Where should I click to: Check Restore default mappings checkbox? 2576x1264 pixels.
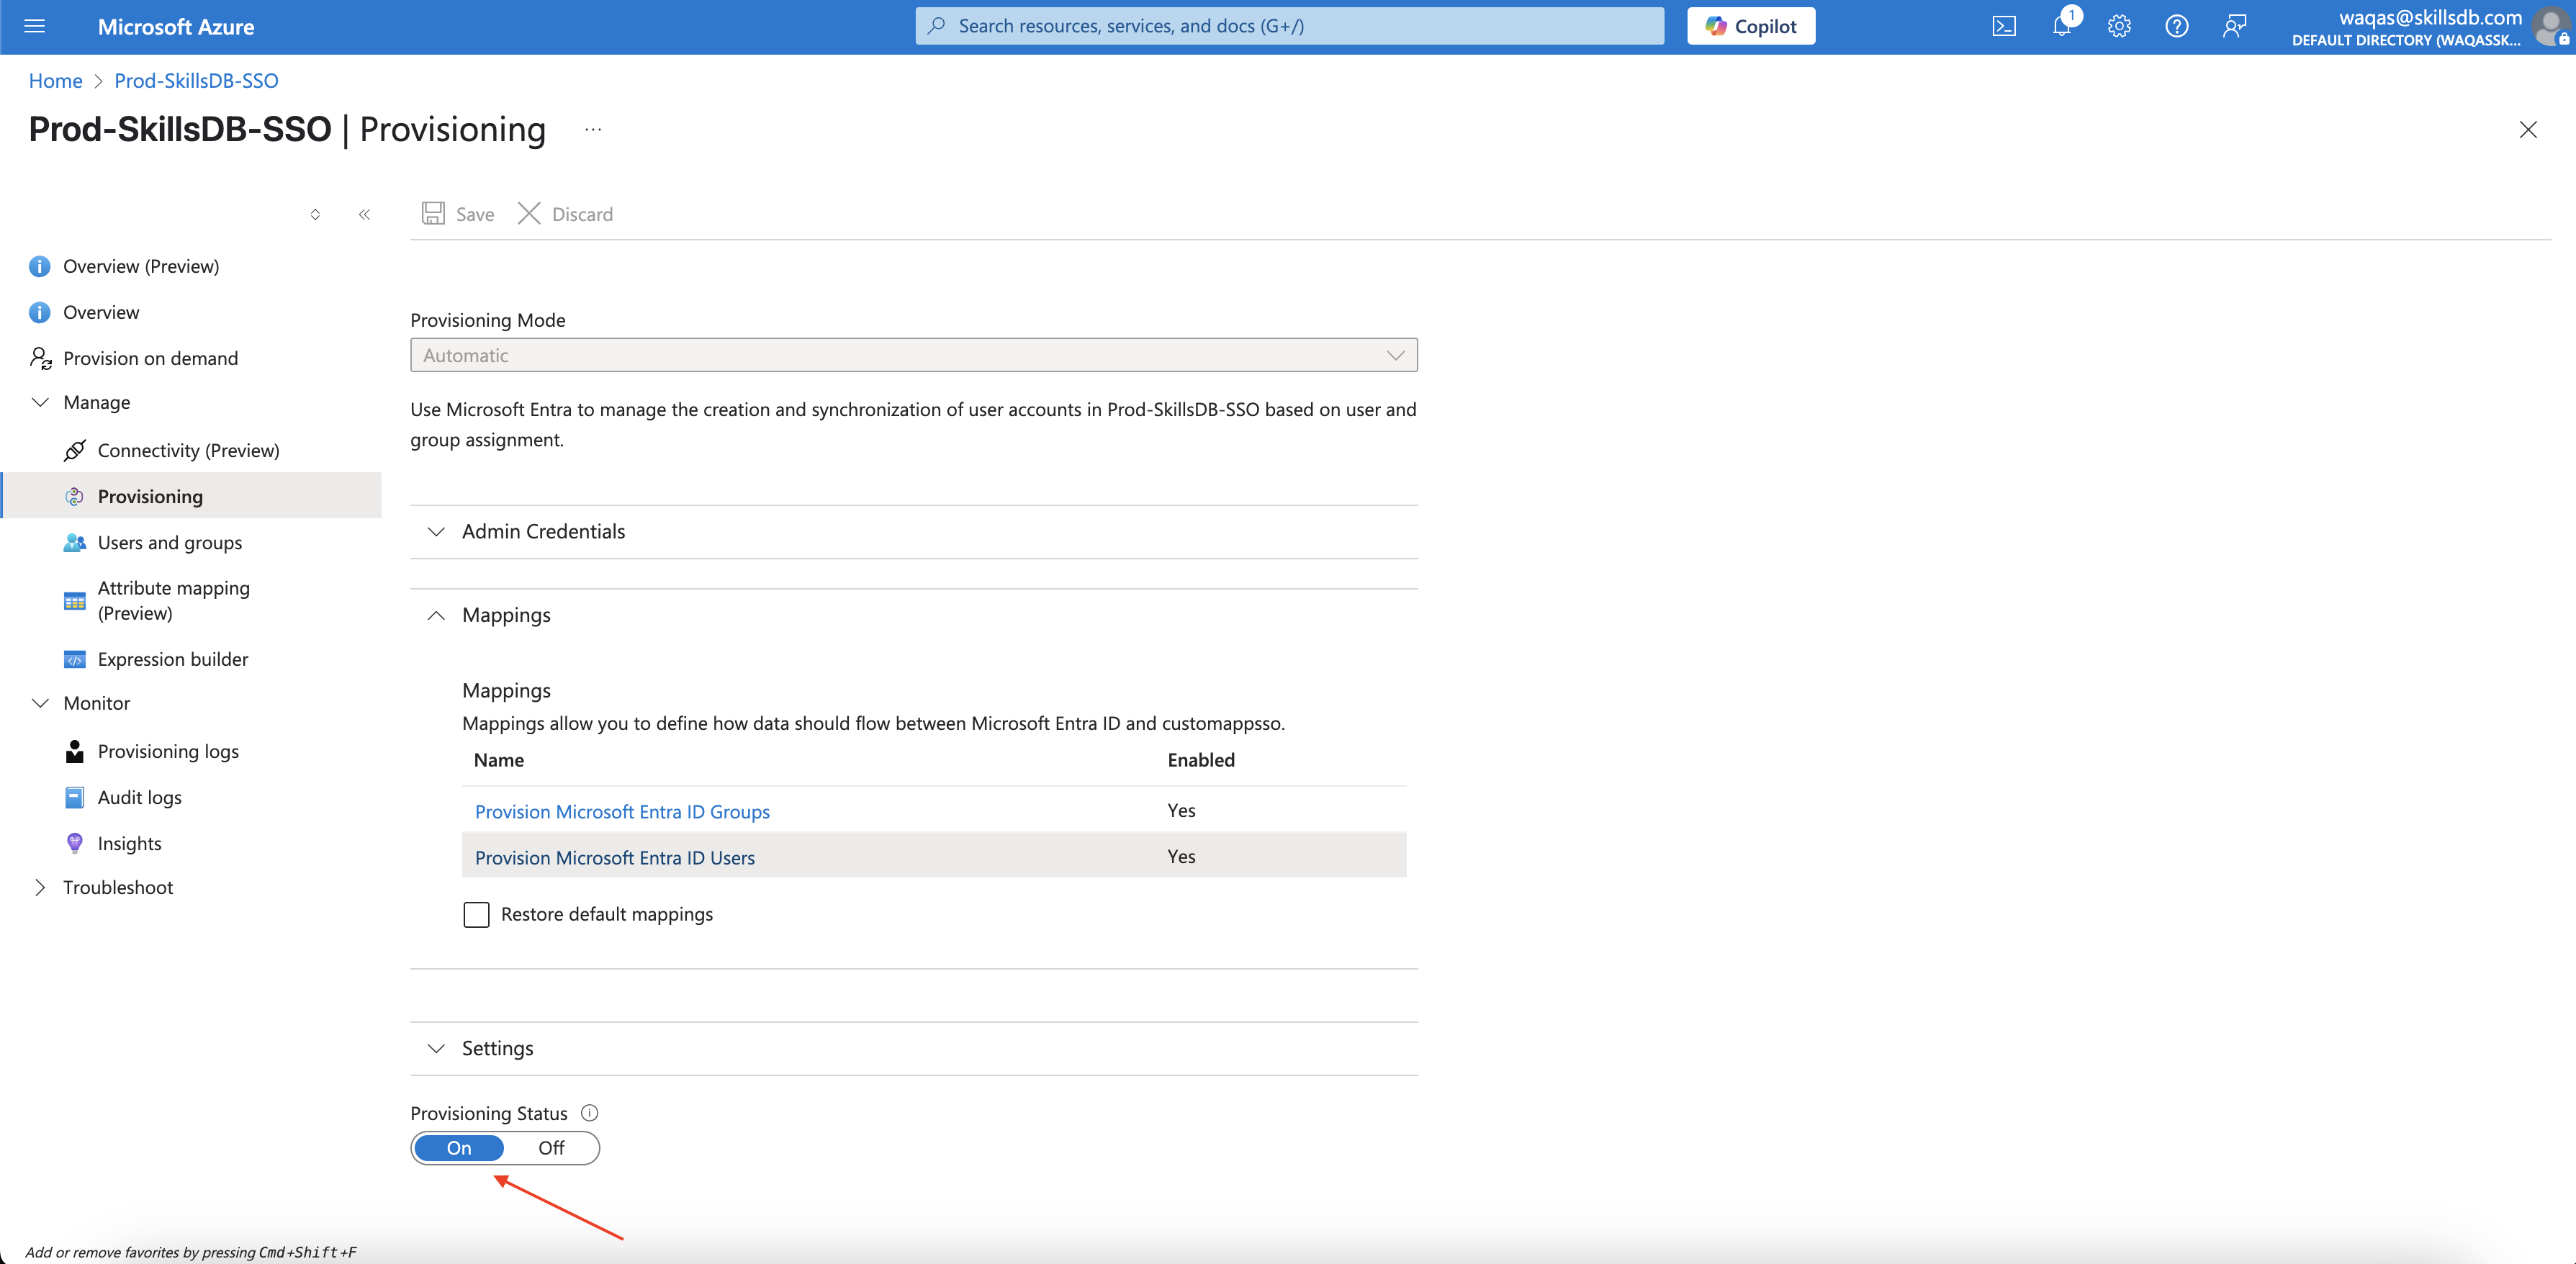point(476,914)
